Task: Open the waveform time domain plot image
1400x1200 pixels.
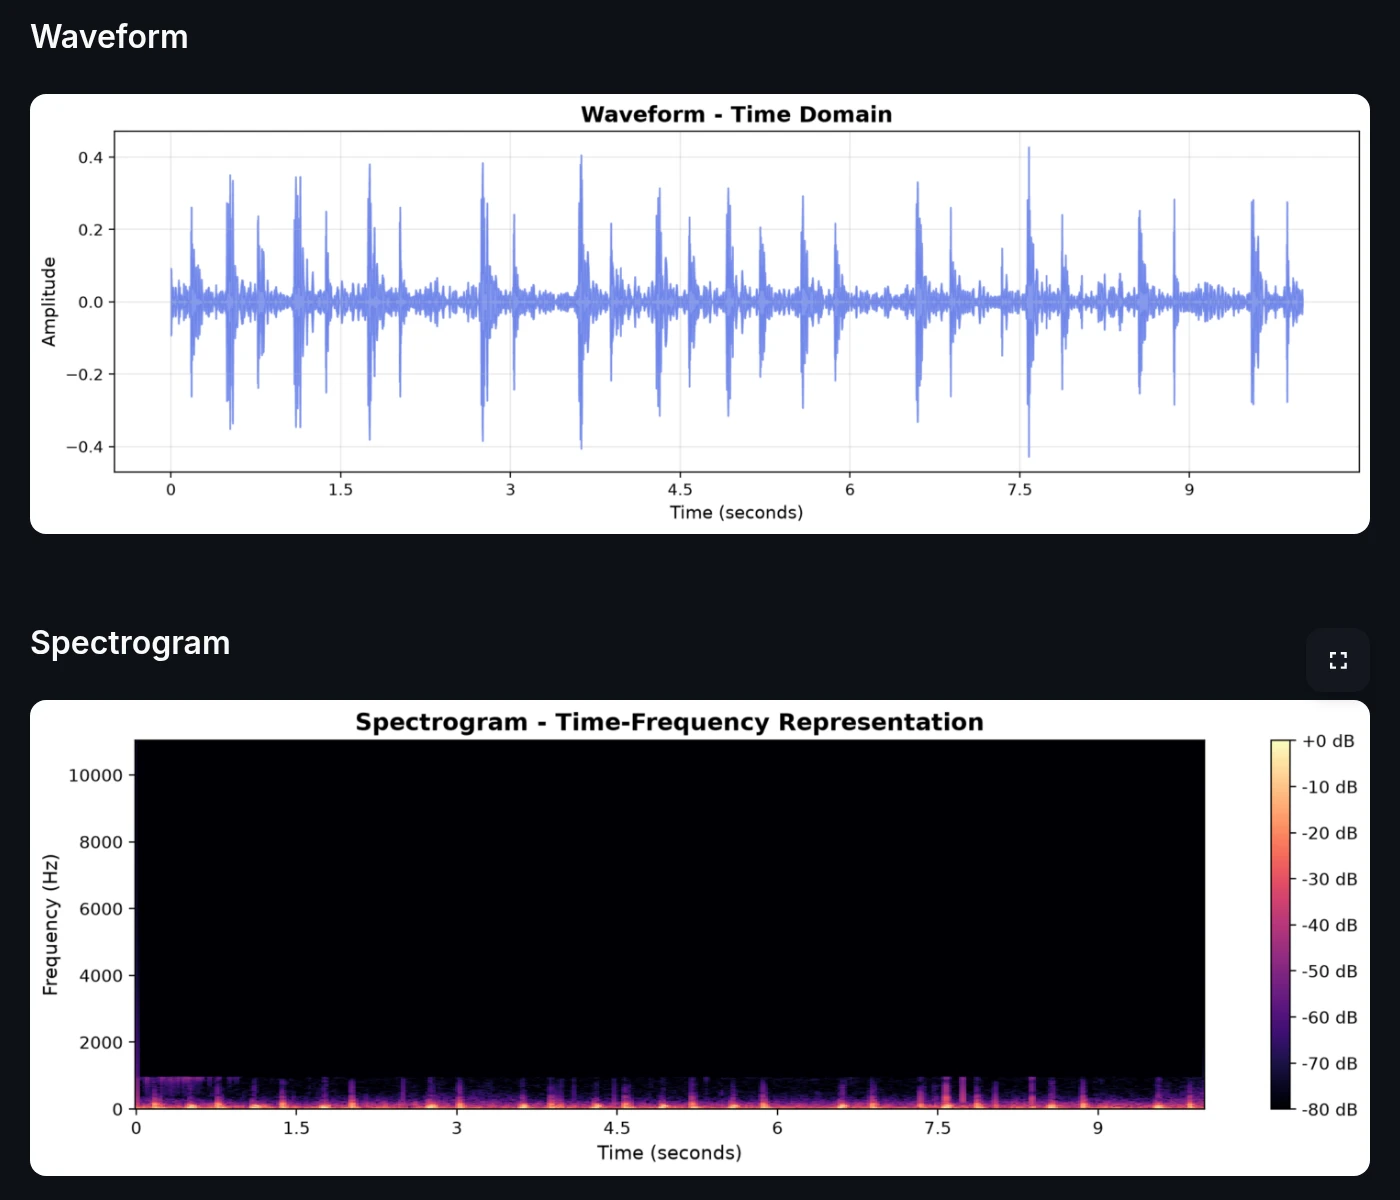Action: click(x=700, y=314)
